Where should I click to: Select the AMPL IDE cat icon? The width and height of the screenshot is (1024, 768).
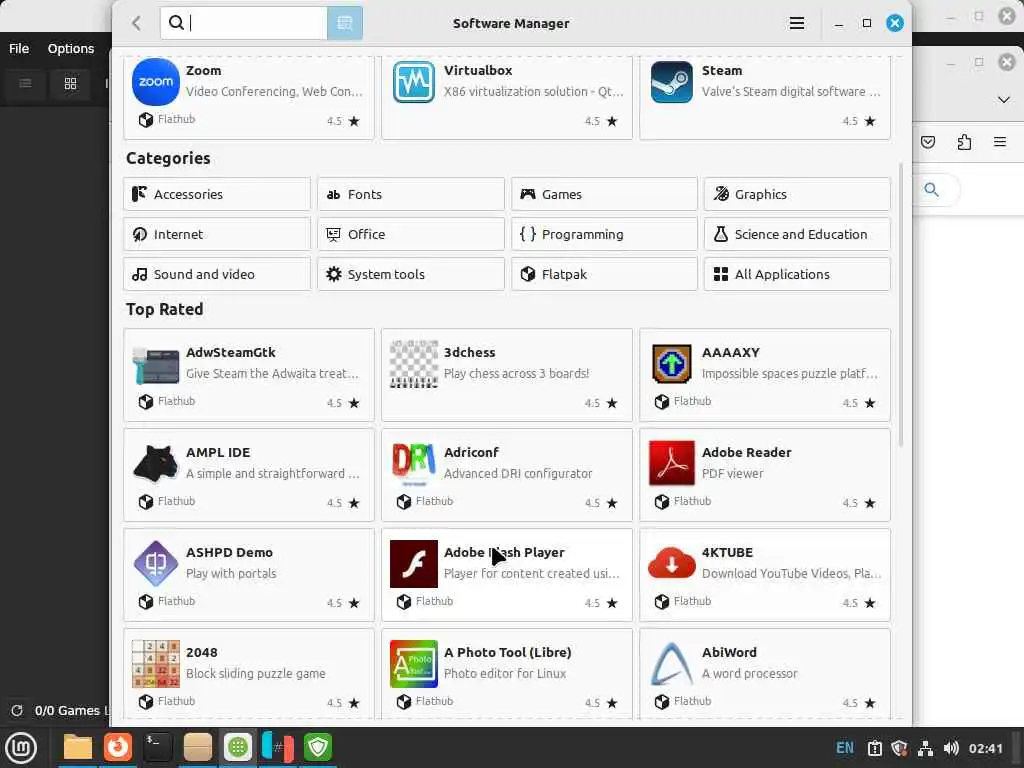tap(155, 463)
